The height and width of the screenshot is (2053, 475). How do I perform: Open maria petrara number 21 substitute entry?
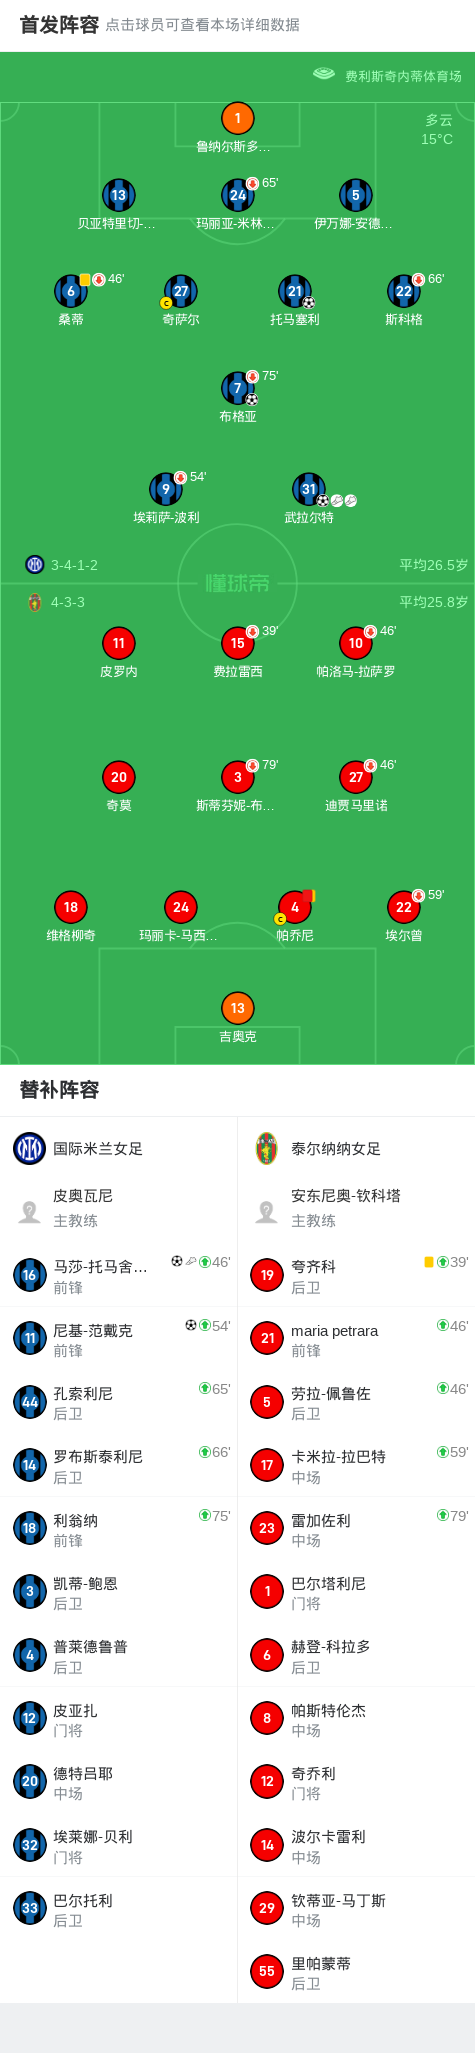coord(356,1339)
